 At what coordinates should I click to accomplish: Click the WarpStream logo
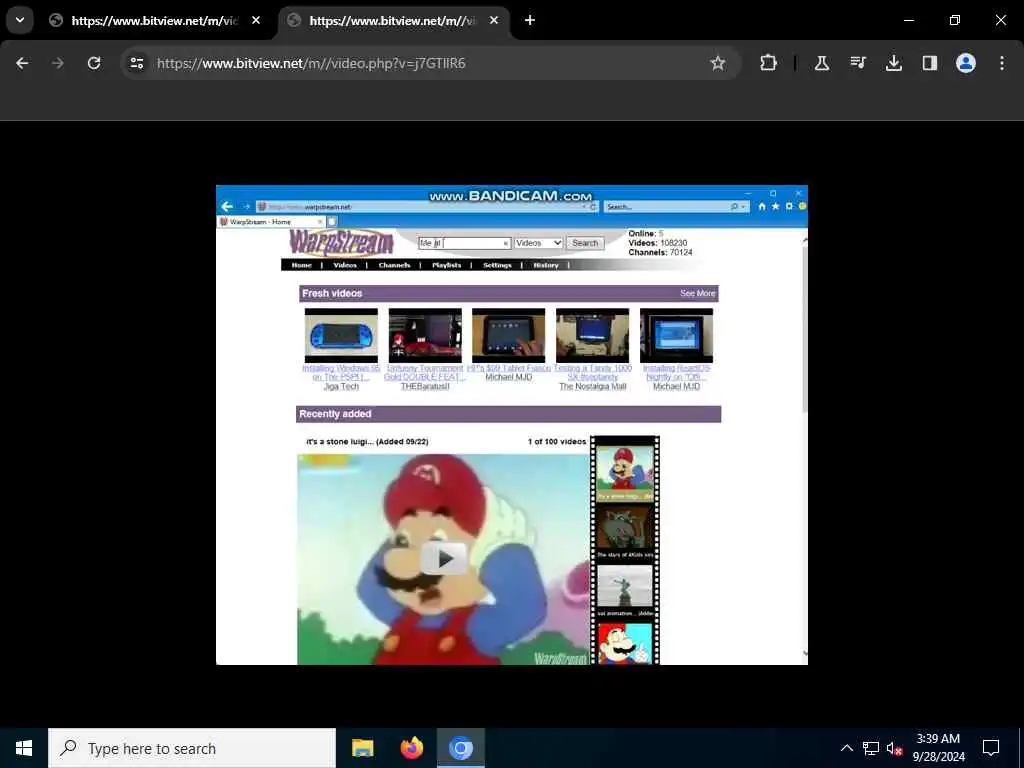click(342, 243)
